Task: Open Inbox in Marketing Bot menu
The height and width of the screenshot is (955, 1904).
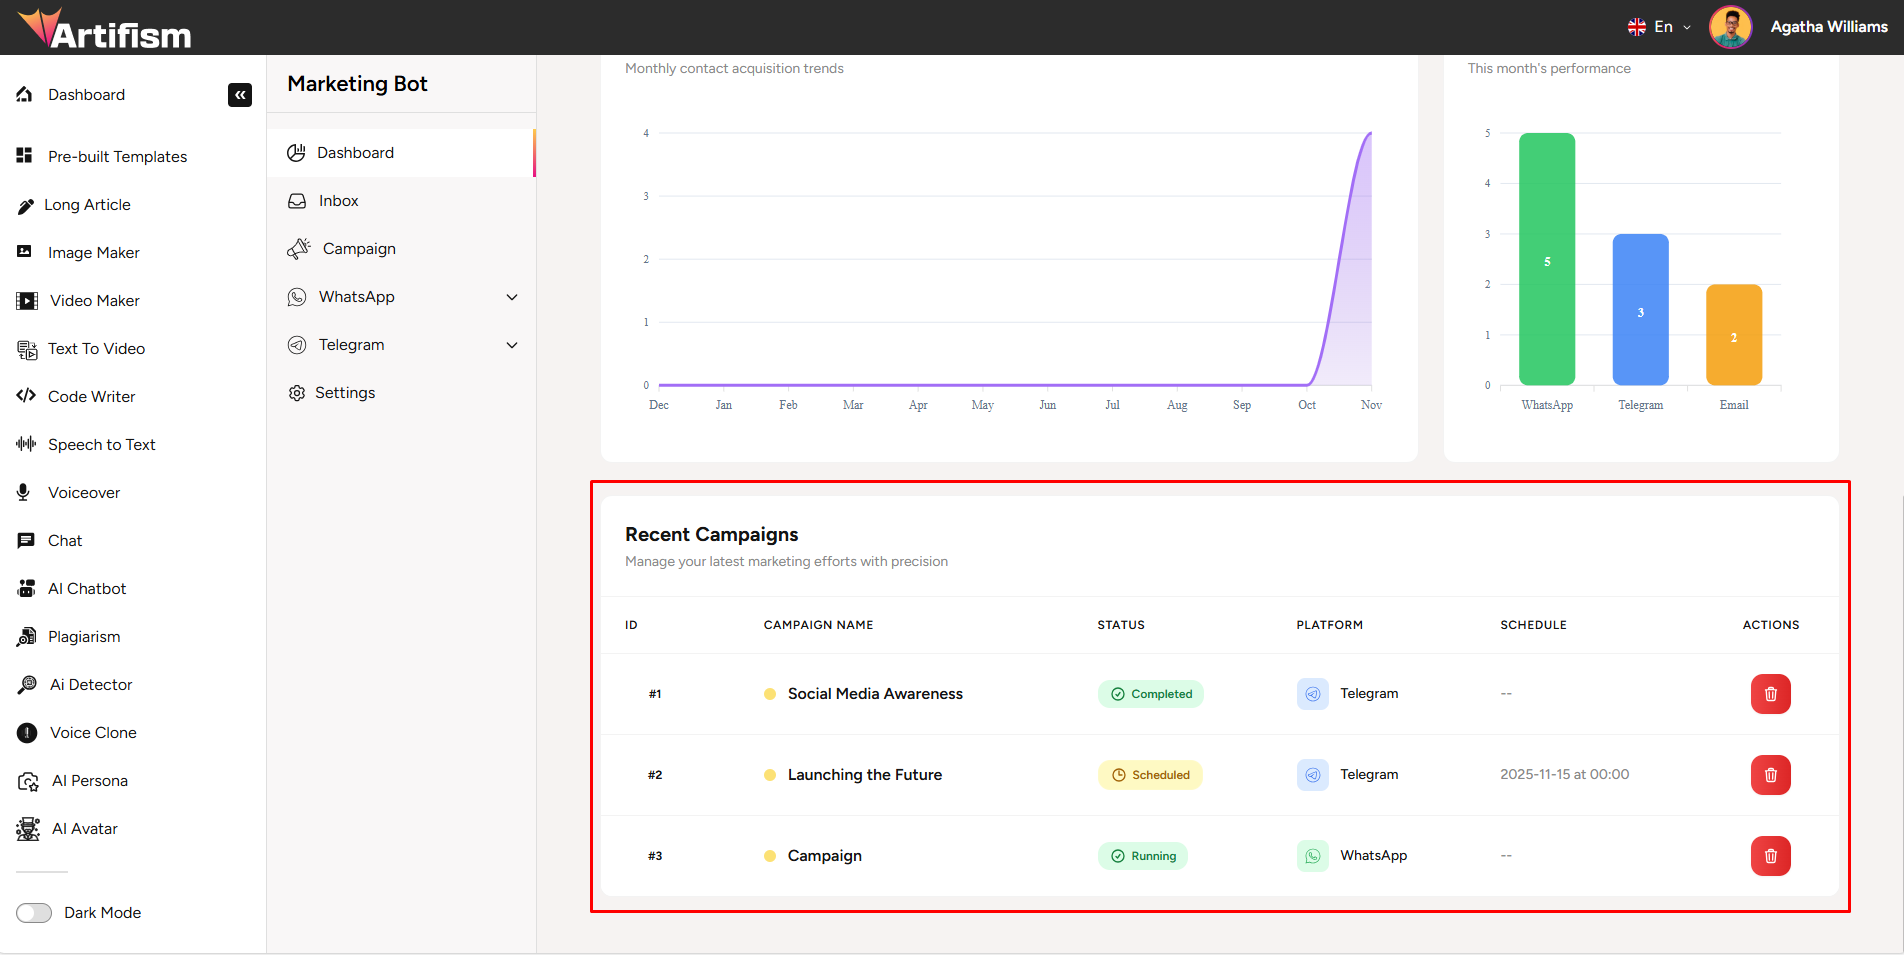Action: point(338,201)
